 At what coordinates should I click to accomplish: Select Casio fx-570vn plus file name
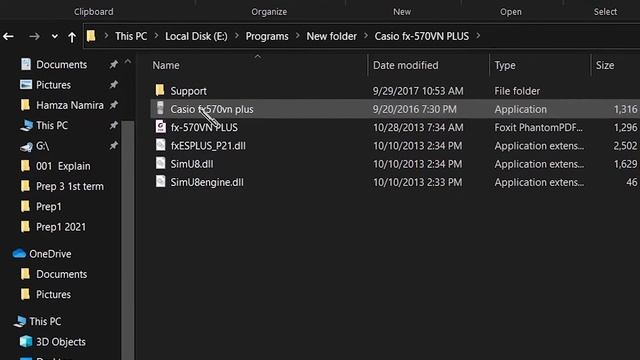(x=212, y=109)
